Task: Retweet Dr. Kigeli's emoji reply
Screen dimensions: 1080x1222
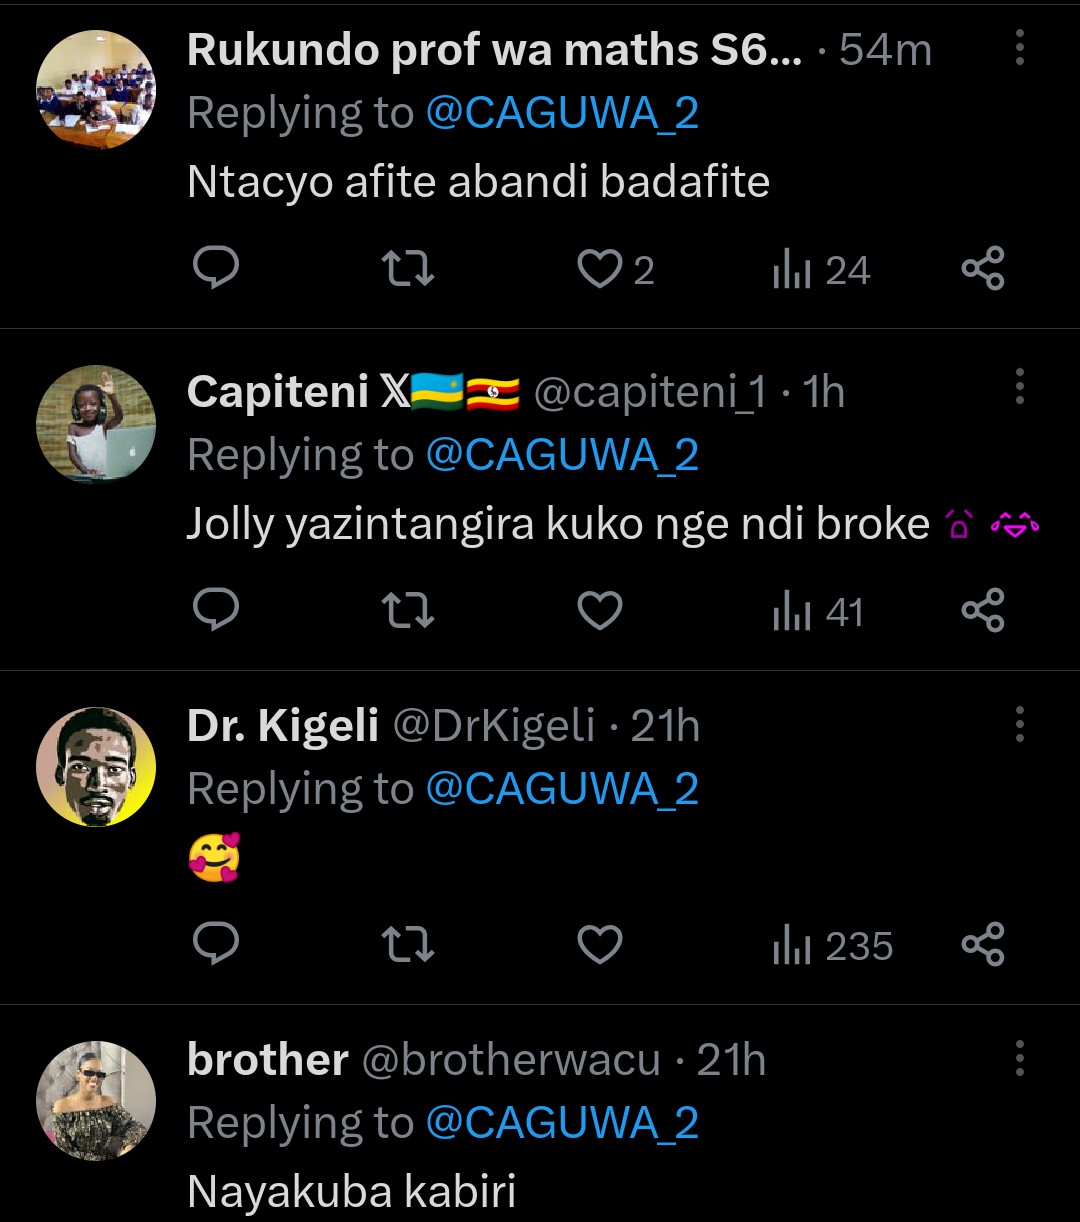Action: click(409, 945)
